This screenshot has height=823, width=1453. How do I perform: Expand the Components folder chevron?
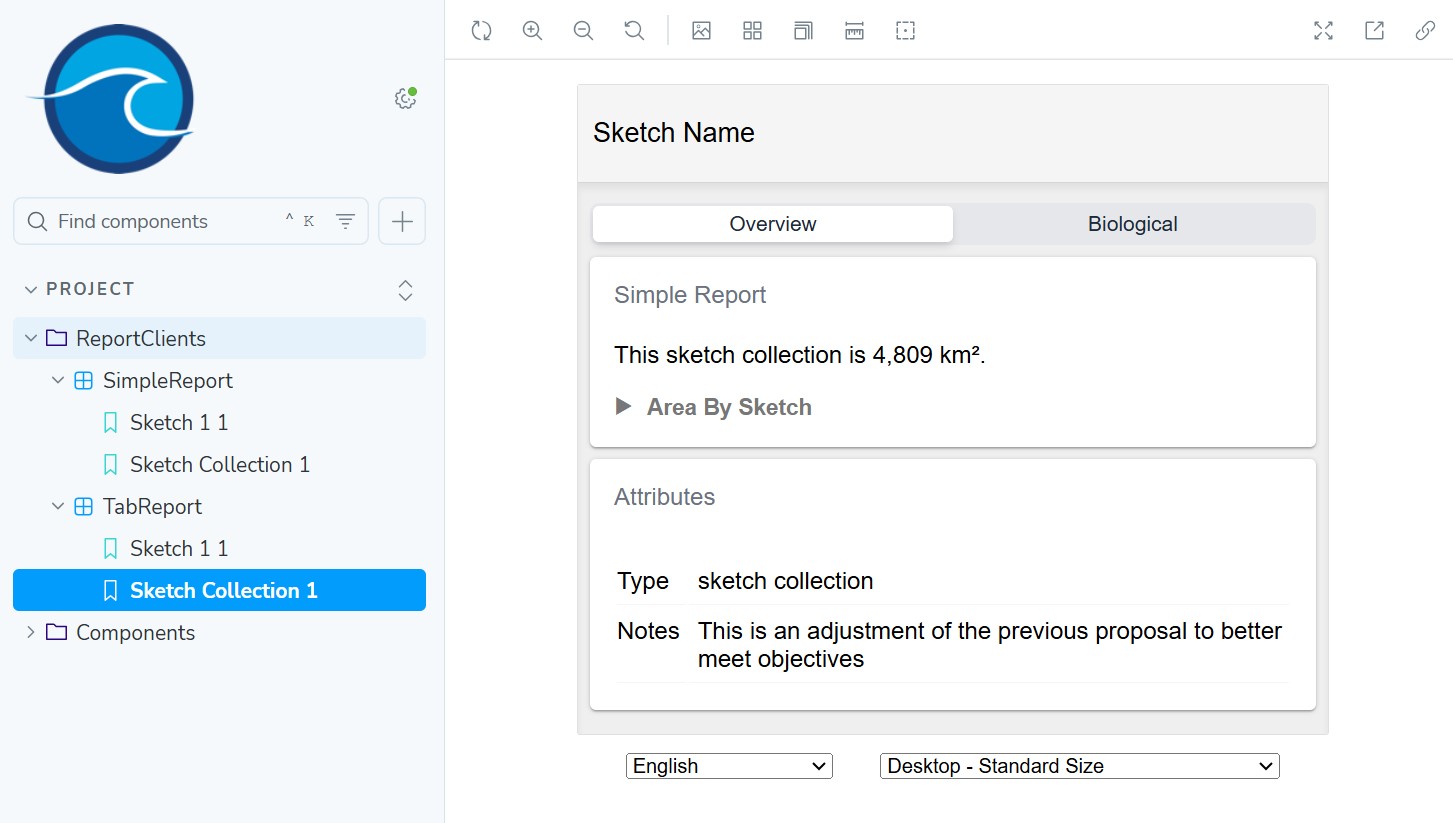31,632
